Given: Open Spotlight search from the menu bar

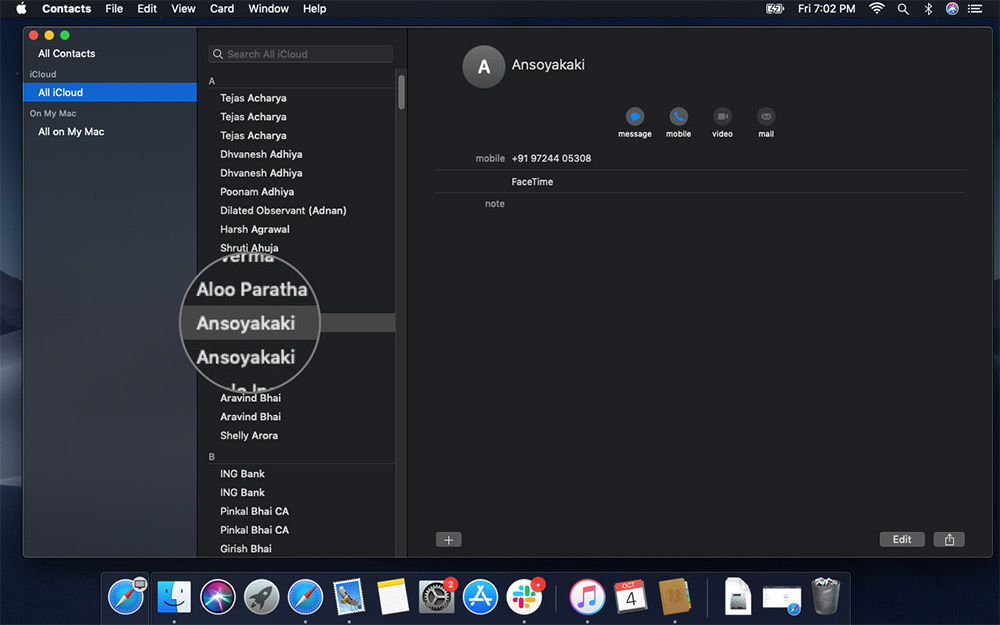Looking at the screenshot, I should click(x=903, y=9).
